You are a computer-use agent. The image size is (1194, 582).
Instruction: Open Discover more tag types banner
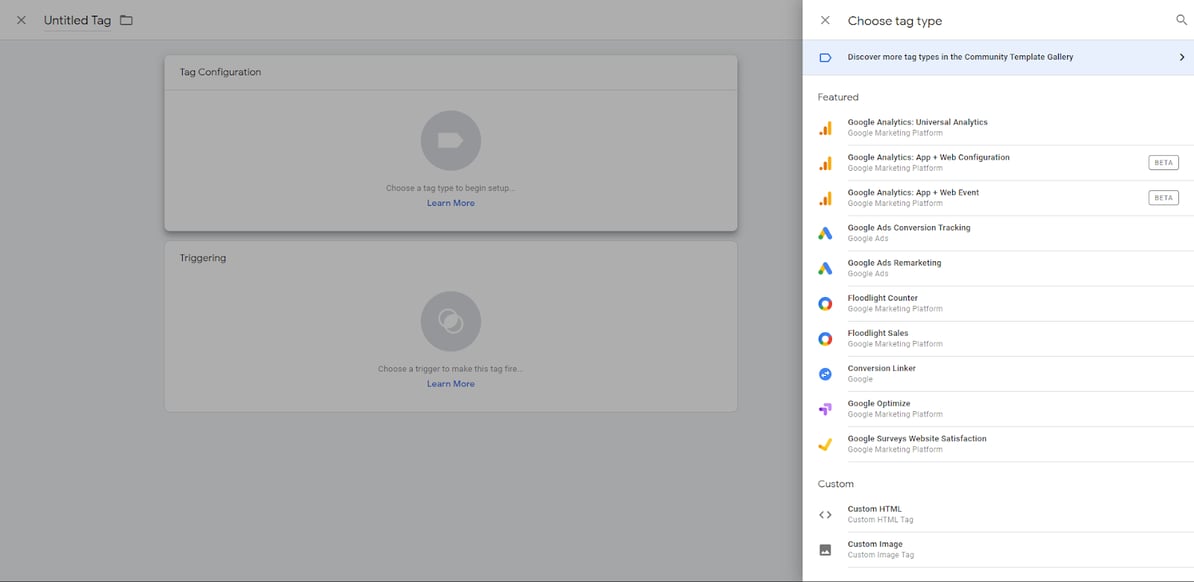960,58
